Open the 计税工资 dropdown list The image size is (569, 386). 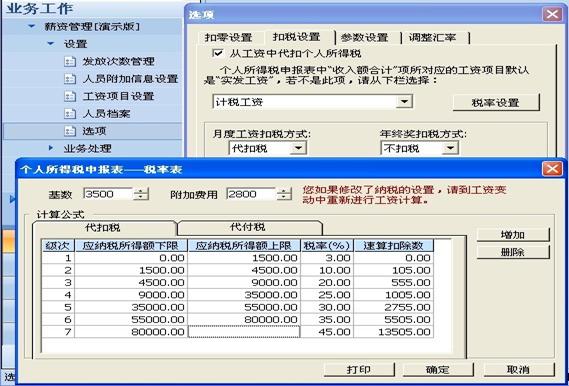404,102
